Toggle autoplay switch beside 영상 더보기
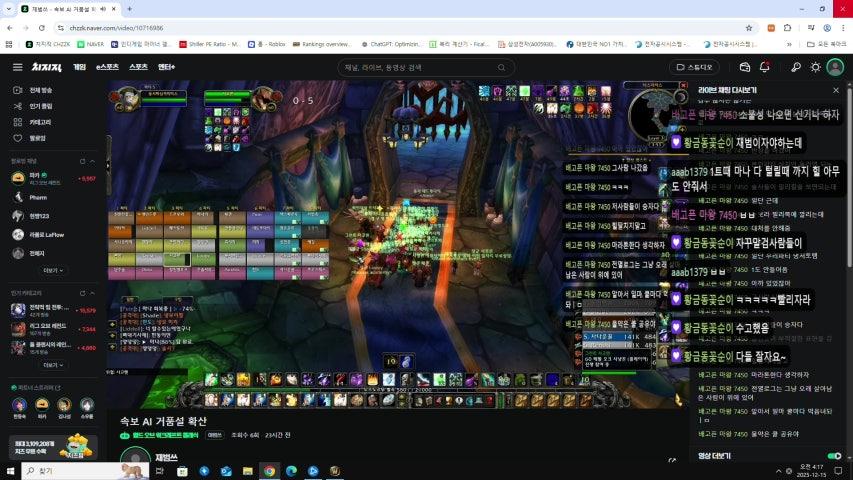The image size is (853, 480). click(834, 456)
